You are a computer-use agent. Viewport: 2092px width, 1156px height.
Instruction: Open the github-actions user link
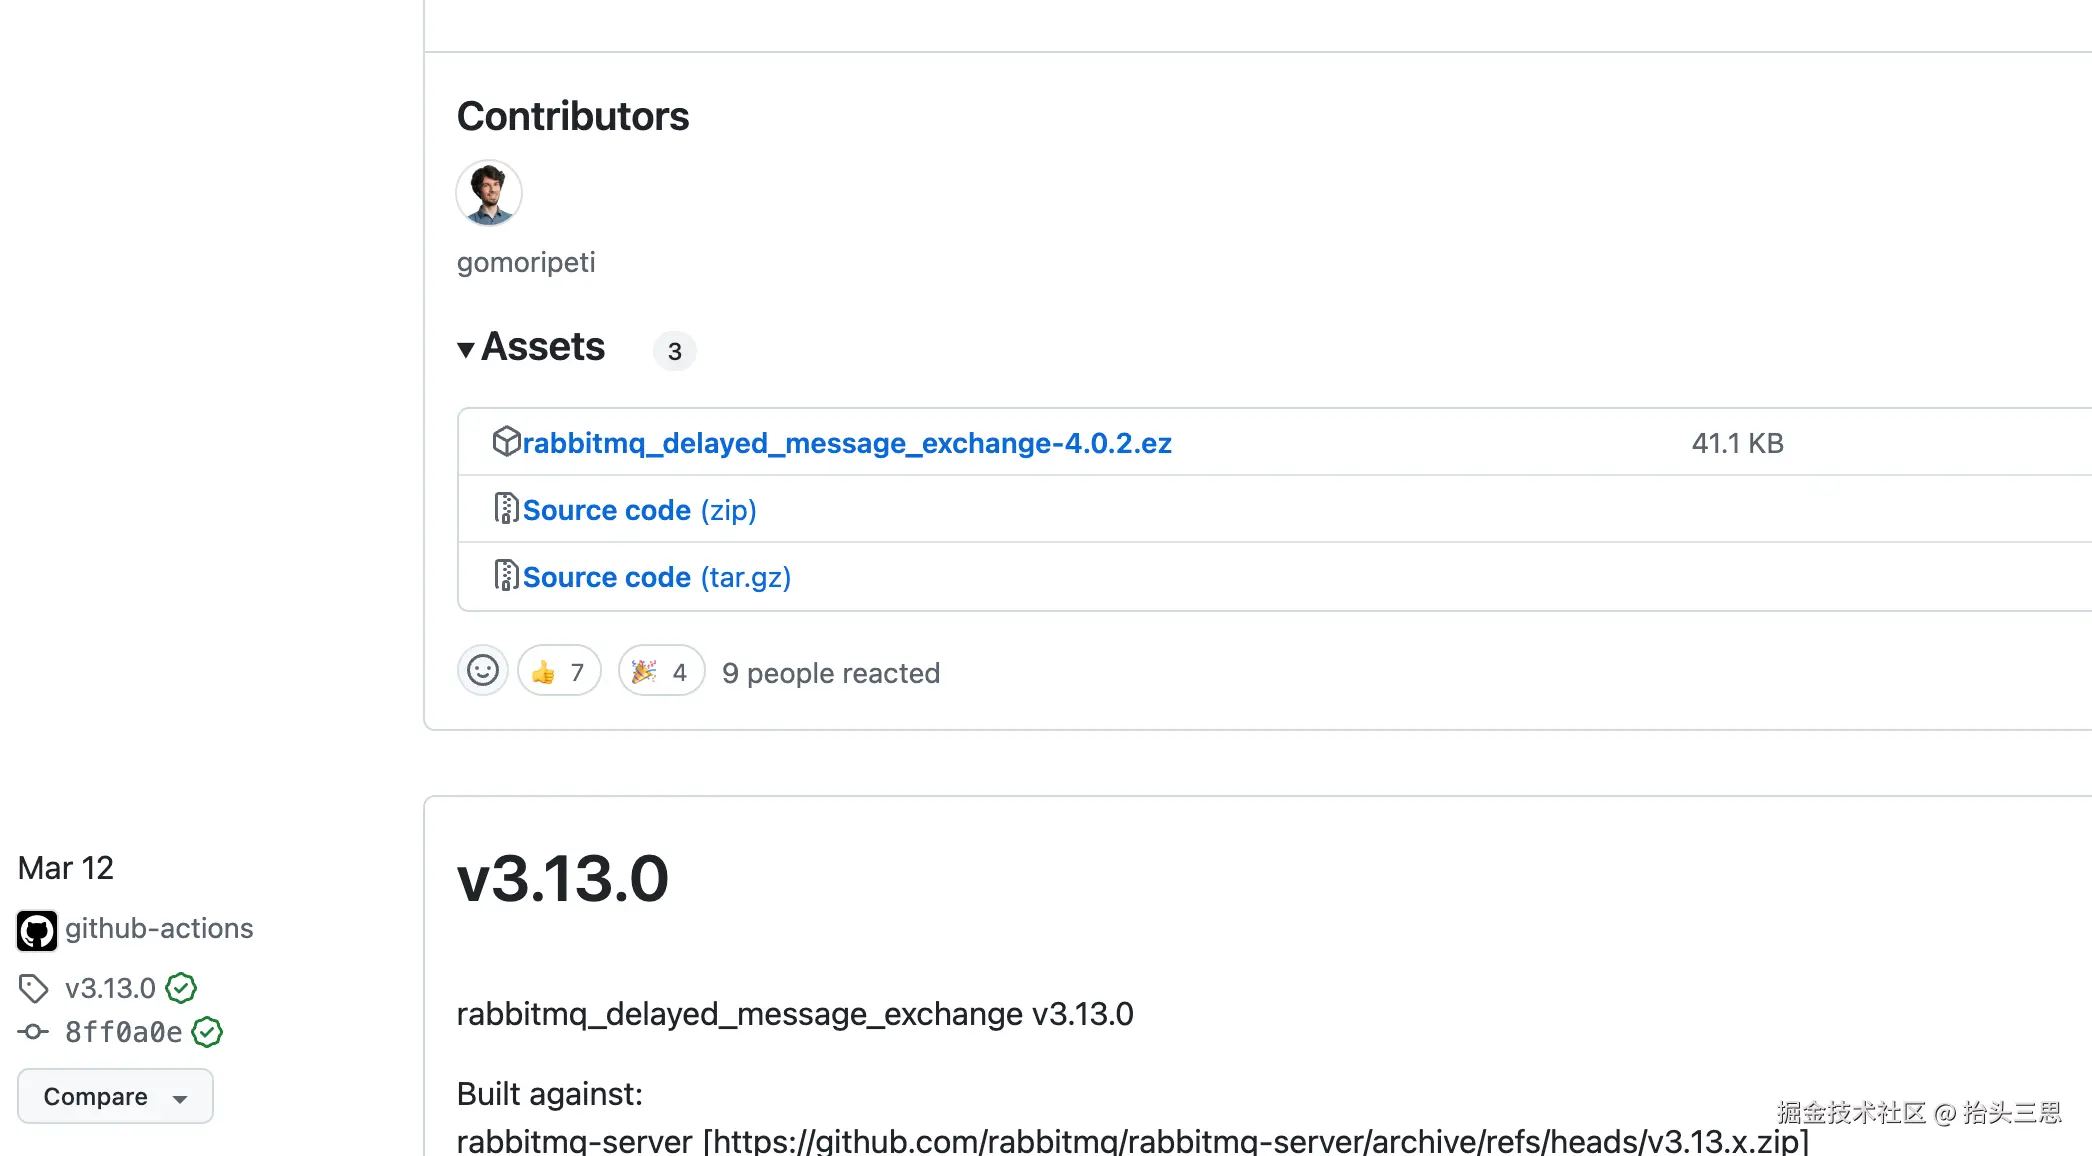[159, 928]
